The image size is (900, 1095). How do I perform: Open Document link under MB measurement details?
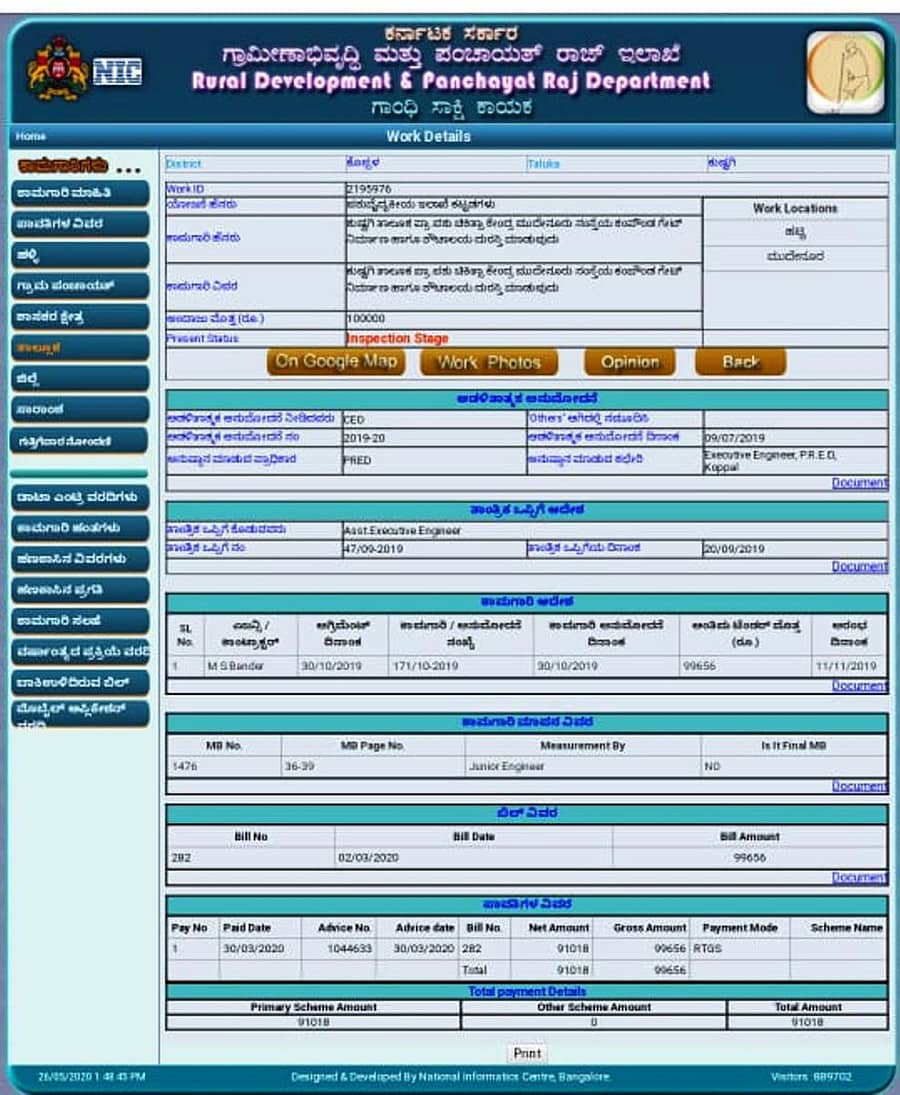coord(859,786)
